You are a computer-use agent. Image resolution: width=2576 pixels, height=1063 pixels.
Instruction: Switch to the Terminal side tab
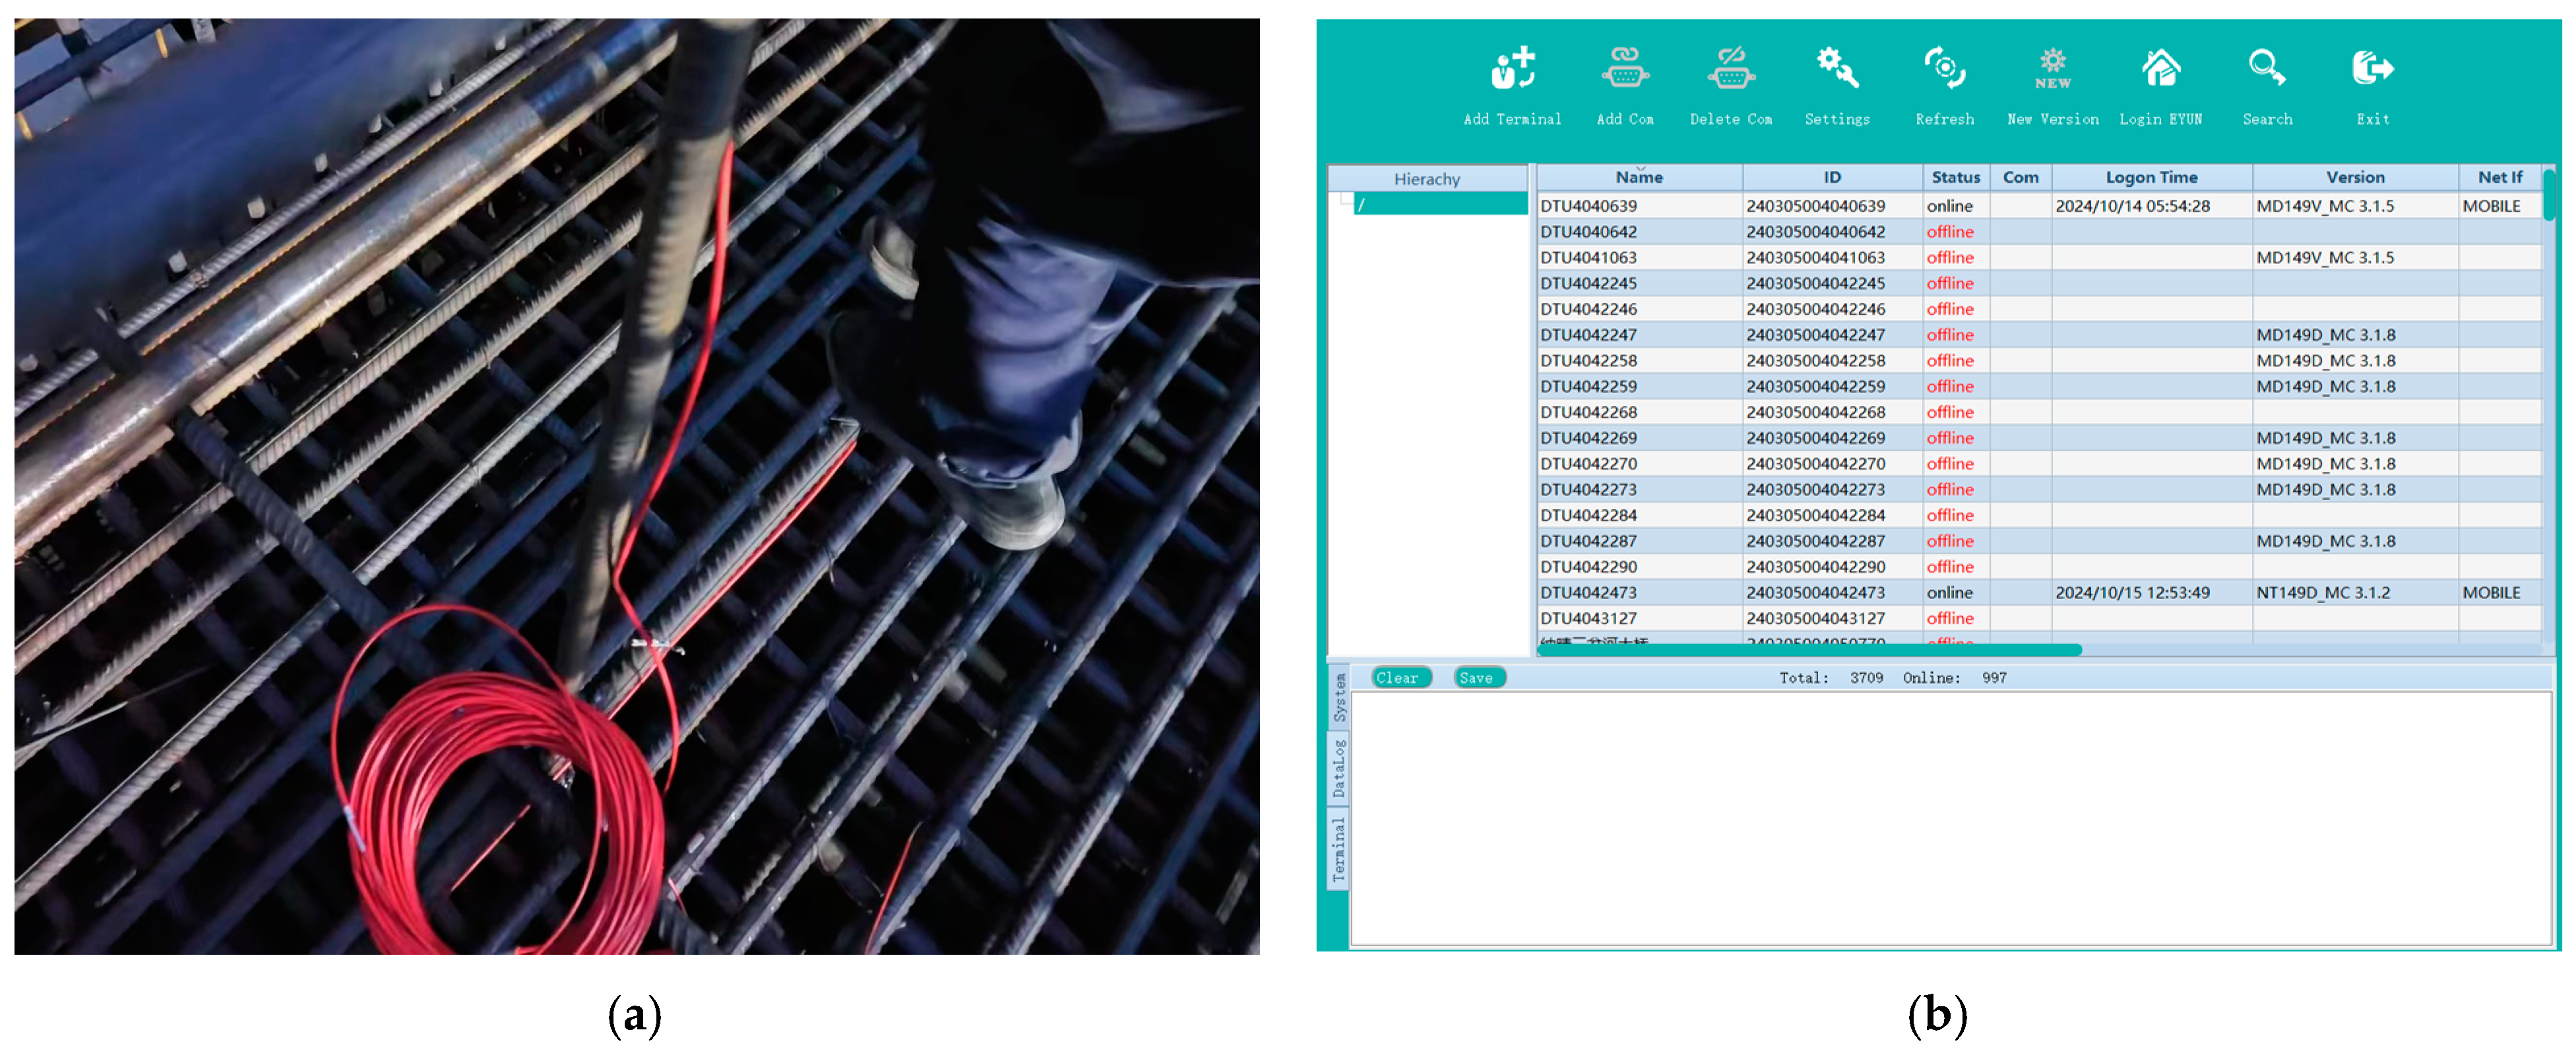coord(1339,850)
